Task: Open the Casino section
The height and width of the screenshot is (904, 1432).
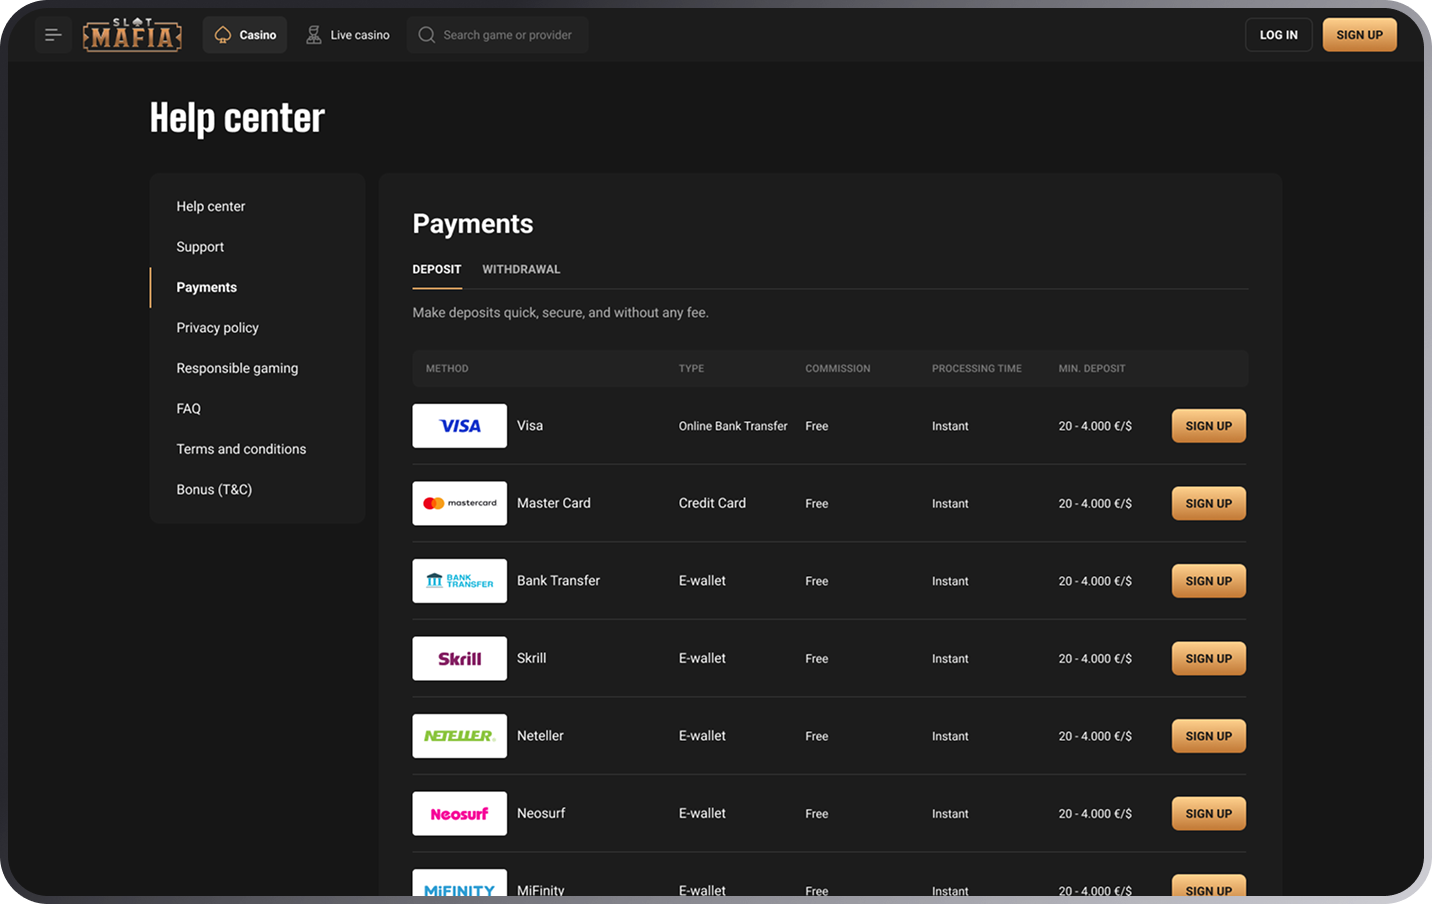Action: (245, 35)
